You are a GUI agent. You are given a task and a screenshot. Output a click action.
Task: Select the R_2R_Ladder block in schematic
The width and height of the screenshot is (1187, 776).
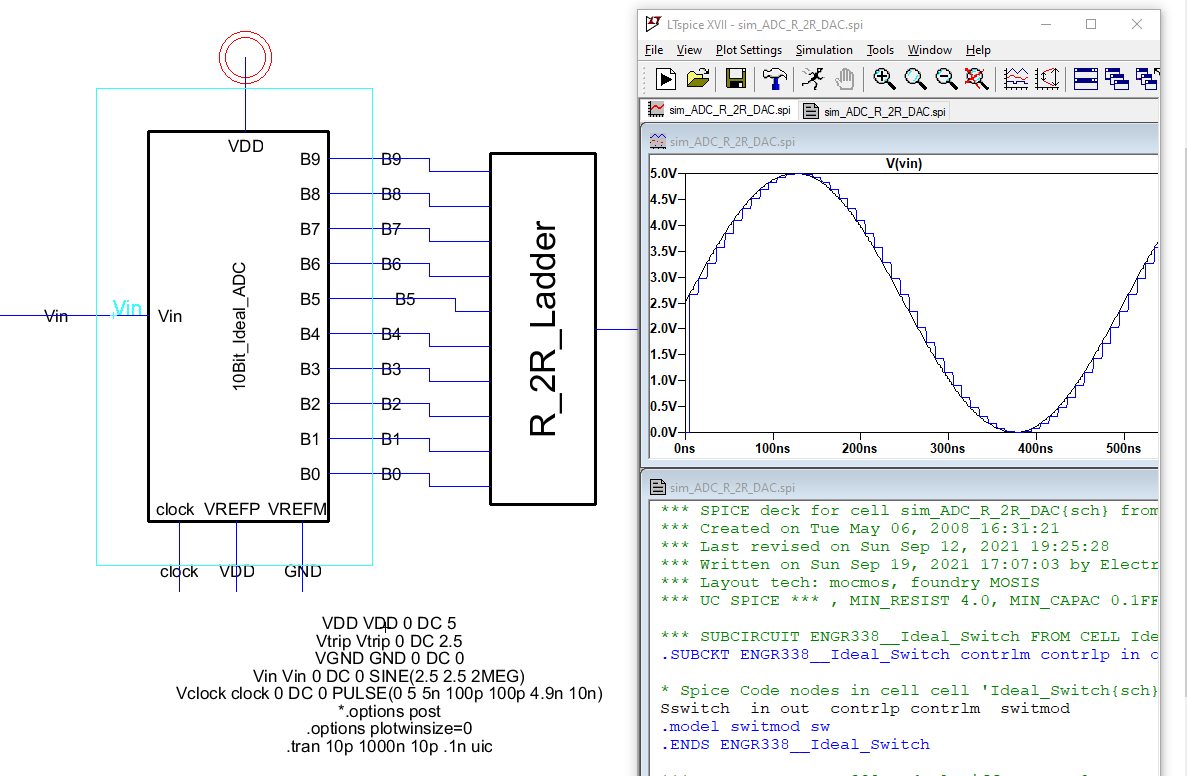click(x=543, y=329)
